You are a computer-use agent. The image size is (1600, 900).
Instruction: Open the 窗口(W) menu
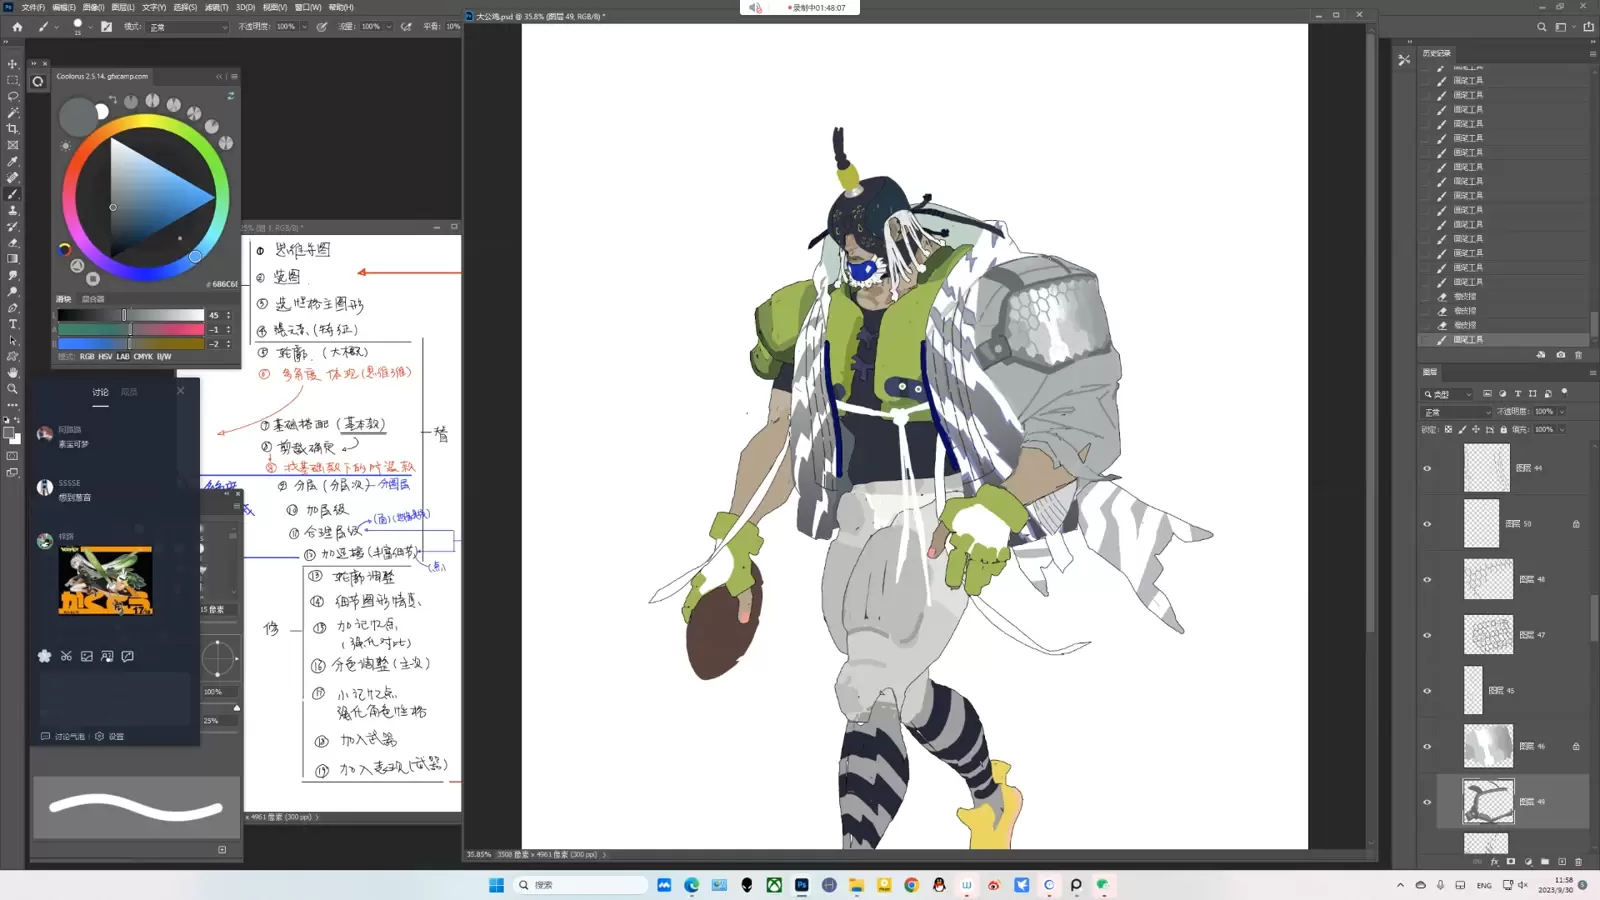308,7
